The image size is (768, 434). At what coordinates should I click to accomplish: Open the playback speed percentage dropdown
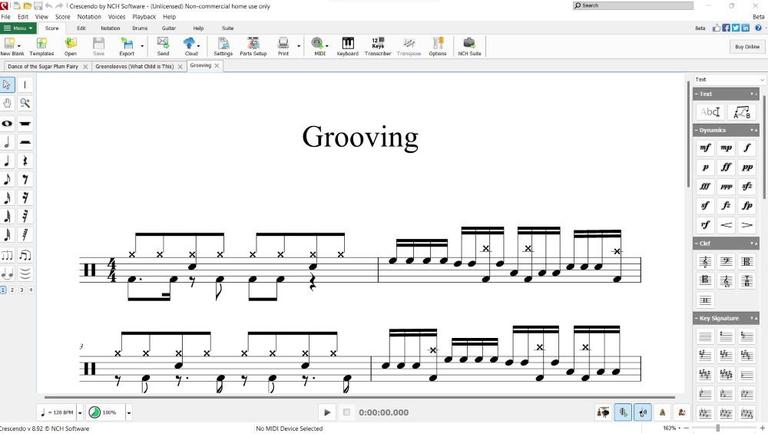[129, 412]
